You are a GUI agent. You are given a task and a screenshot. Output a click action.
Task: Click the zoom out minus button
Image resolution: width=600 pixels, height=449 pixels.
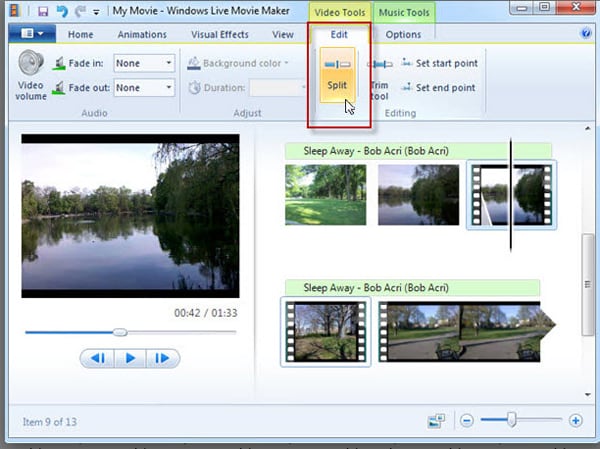[x=467, y=421]
